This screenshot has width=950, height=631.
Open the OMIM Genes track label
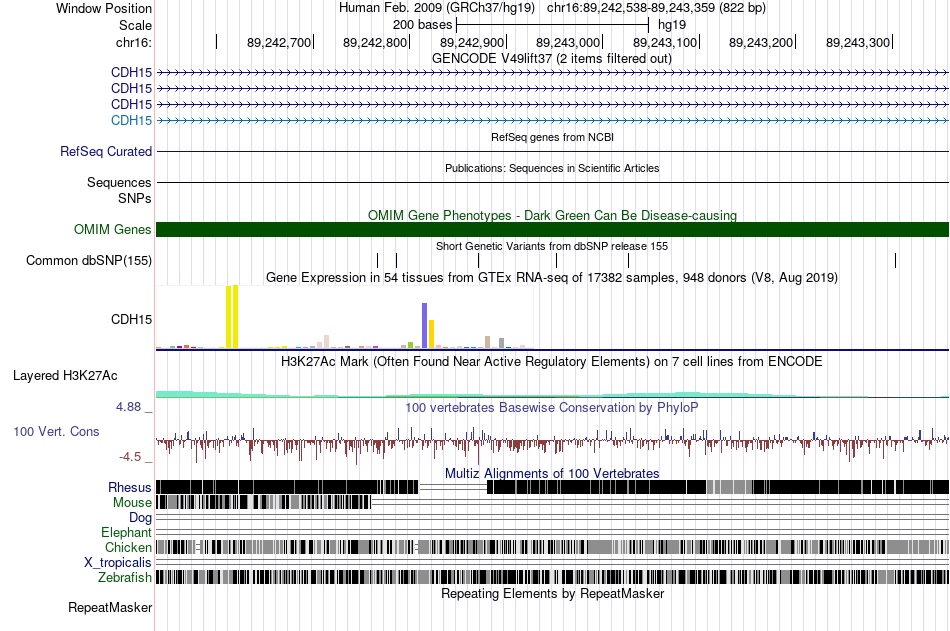pos(112,229)
